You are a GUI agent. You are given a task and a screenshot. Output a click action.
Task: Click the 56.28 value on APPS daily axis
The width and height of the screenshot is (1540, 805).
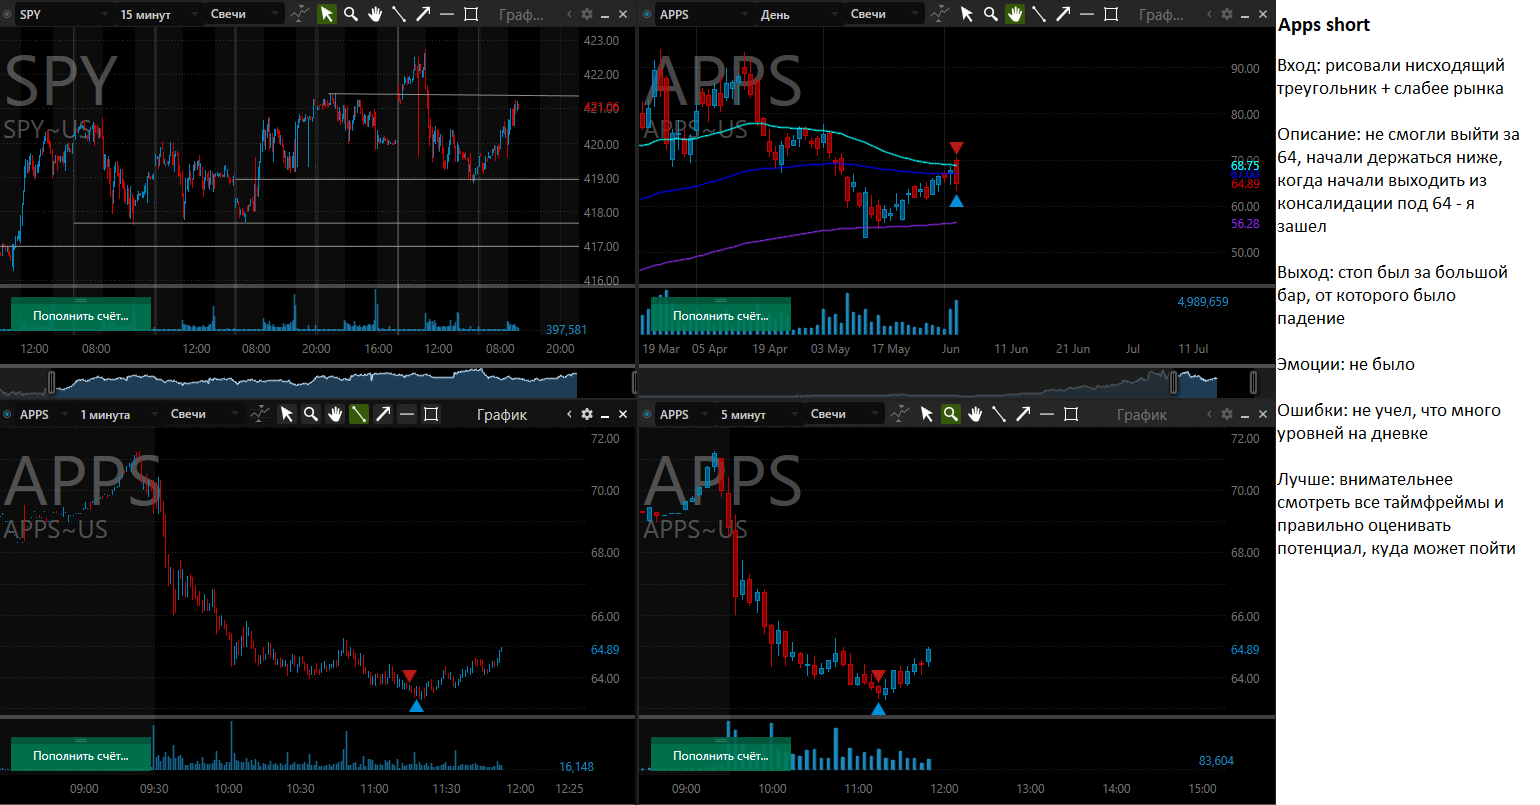(1245, 224)
